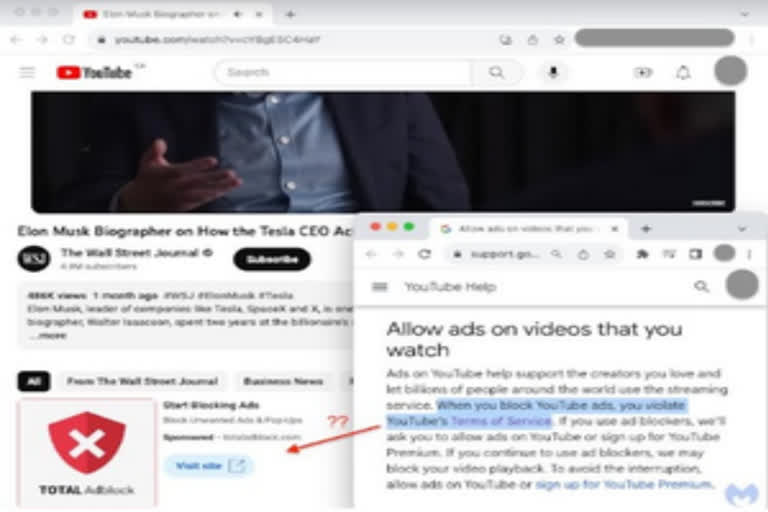Screen dimensions: 768x512
Task: Click the YouTube logo
Action: 95,73
